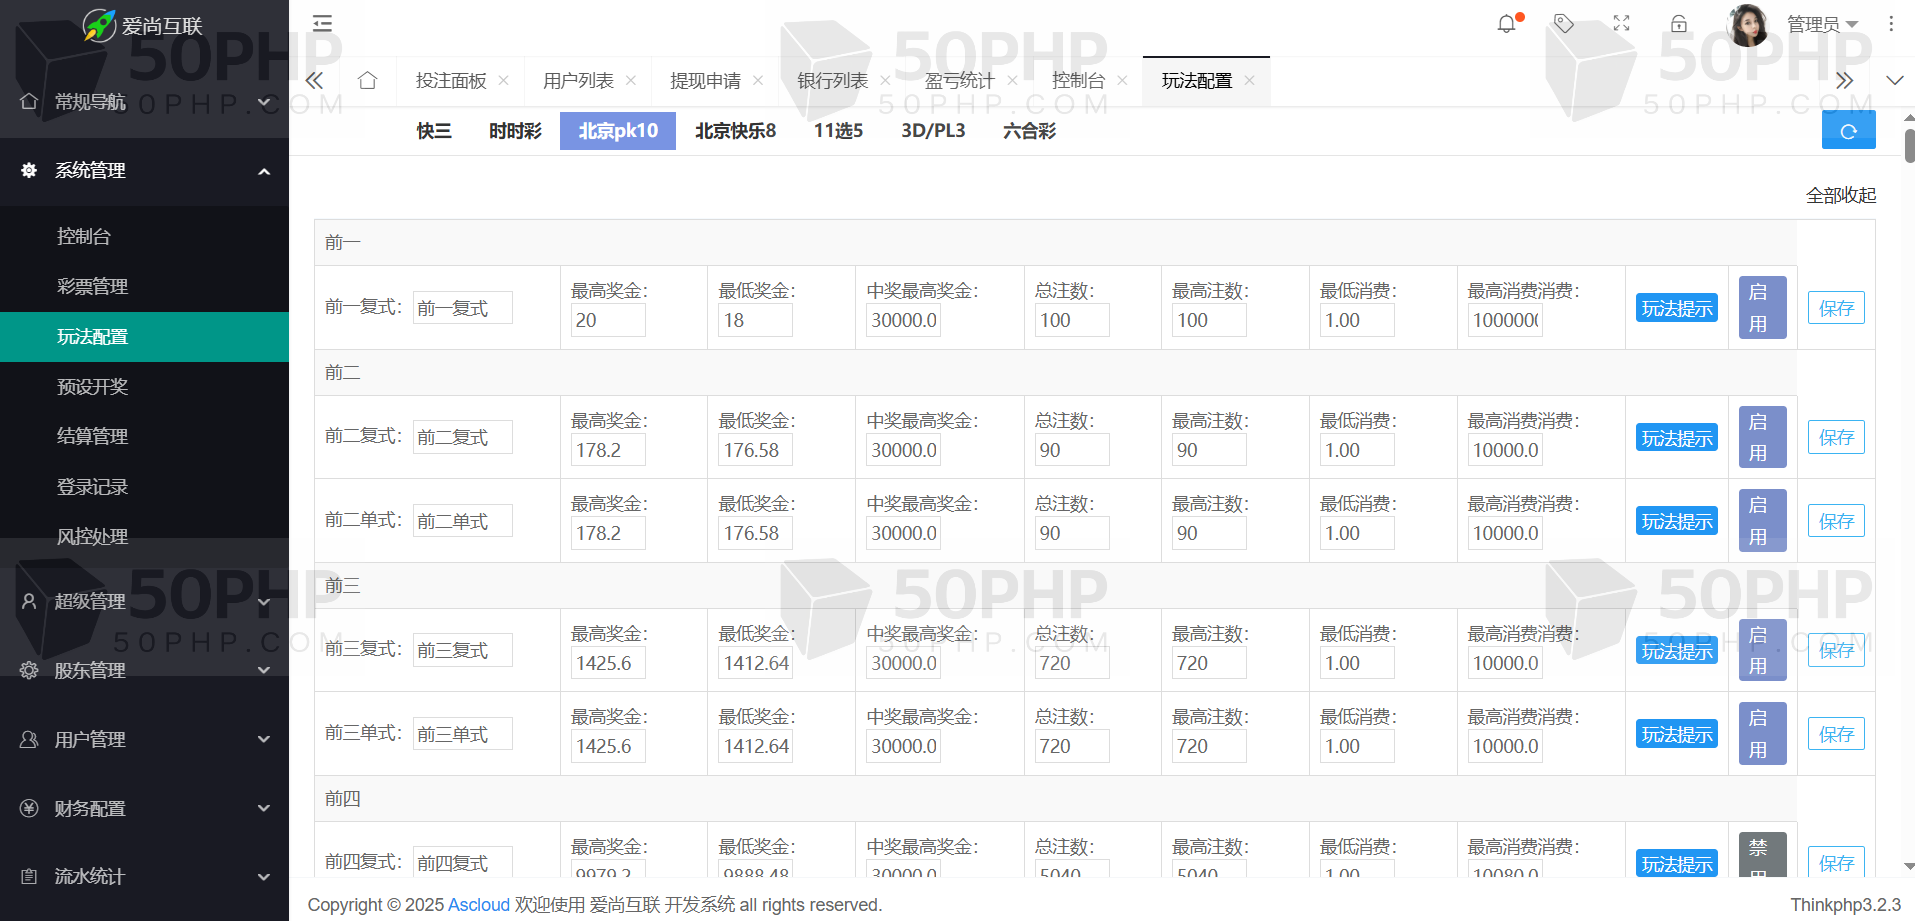Viewport: 1915px width, 921px height.
Task: Toggle 启用 status for 前三单式 row
Action: tap(1761, 734)
